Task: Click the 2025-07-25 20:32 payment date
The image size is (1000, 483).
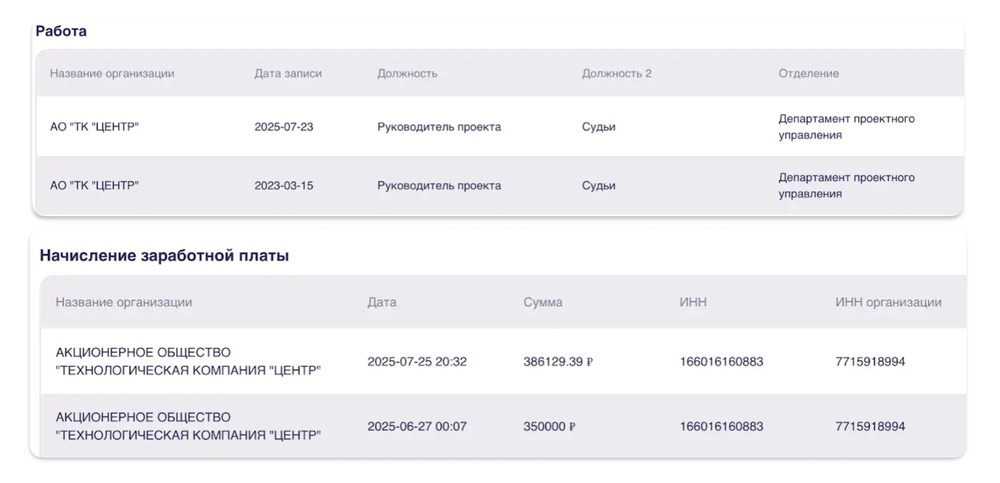Action: point(417,362)
